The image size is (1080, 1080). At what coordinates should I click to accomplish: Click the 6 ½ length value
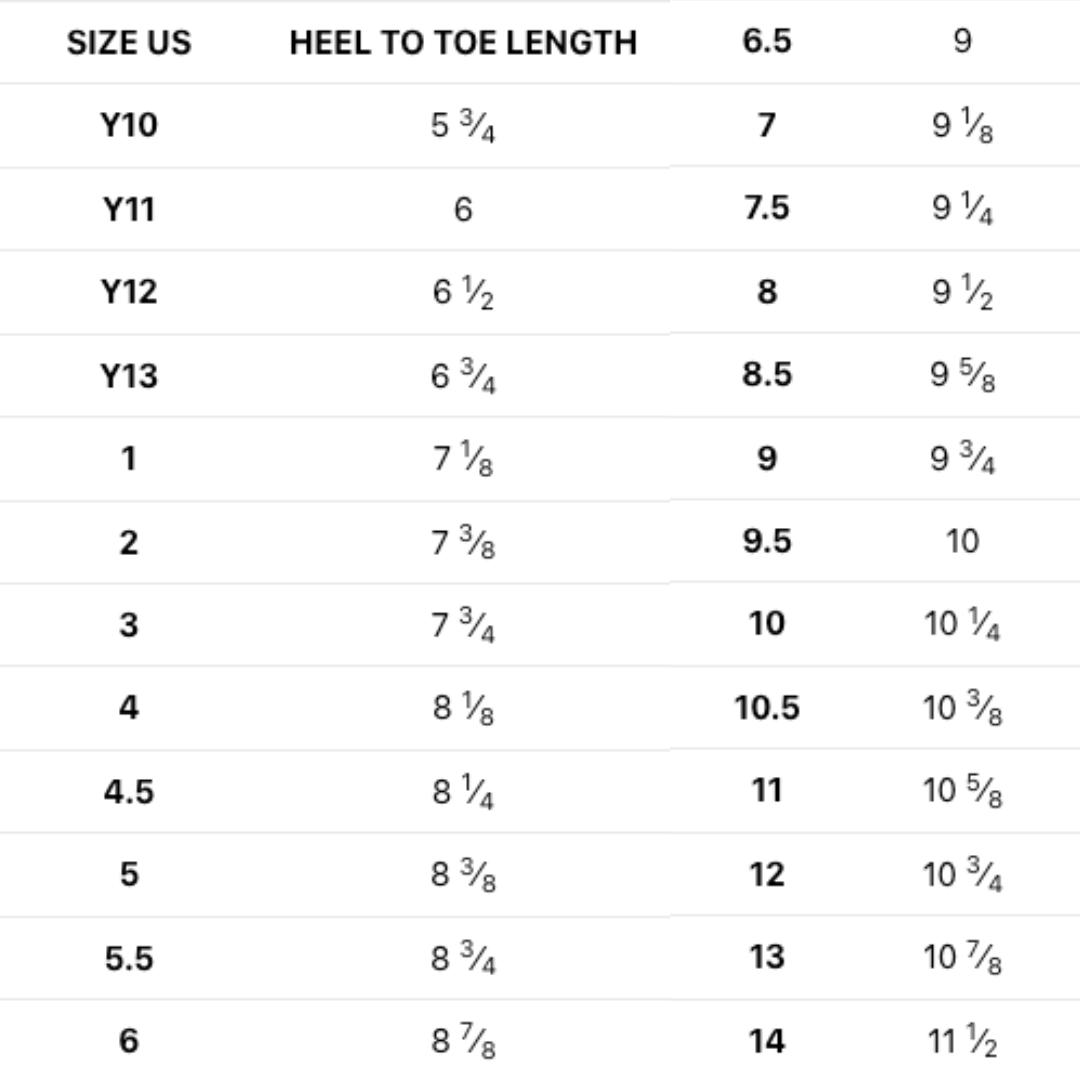[x=463, y=293]
